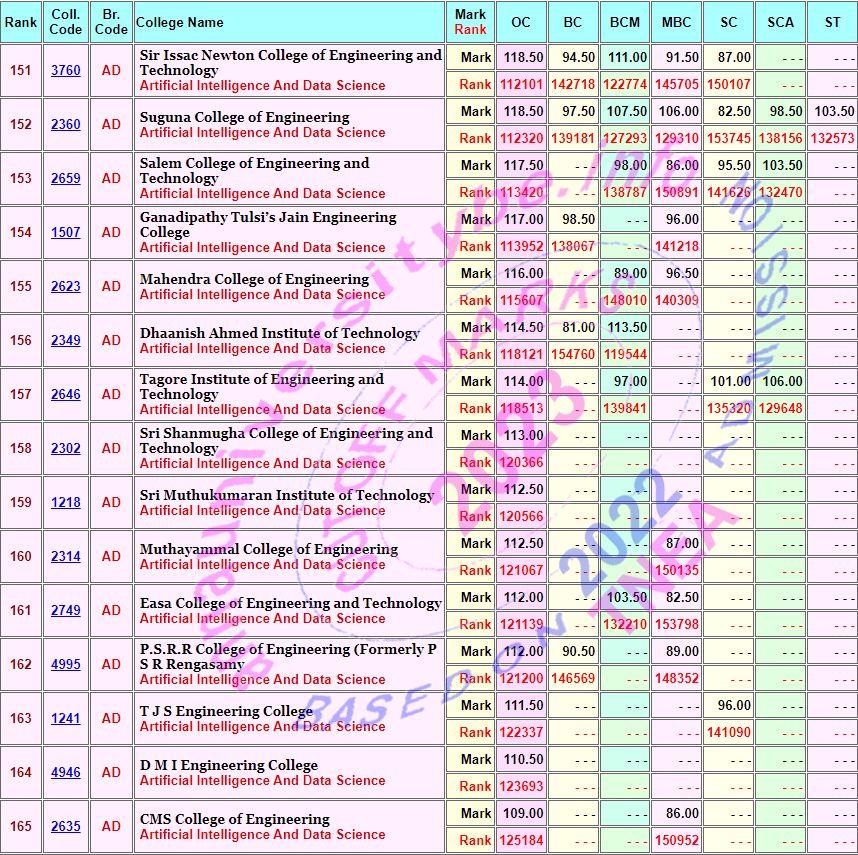Open link 2349 for Dhaanish Ahmed Institute
This screenshot has height=855, width=858.
(65, 340)
